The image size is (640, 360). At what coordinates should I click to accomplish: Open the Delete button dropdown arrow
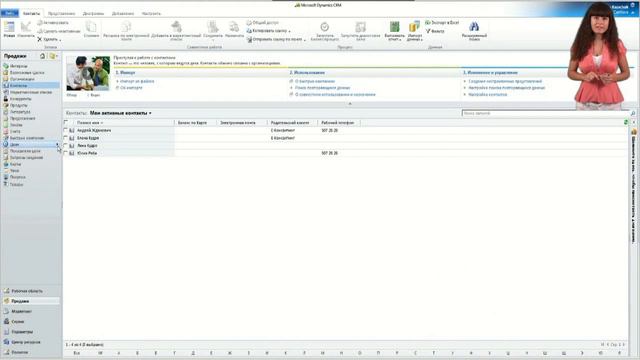pyautogui.click(x=60, y=40)
